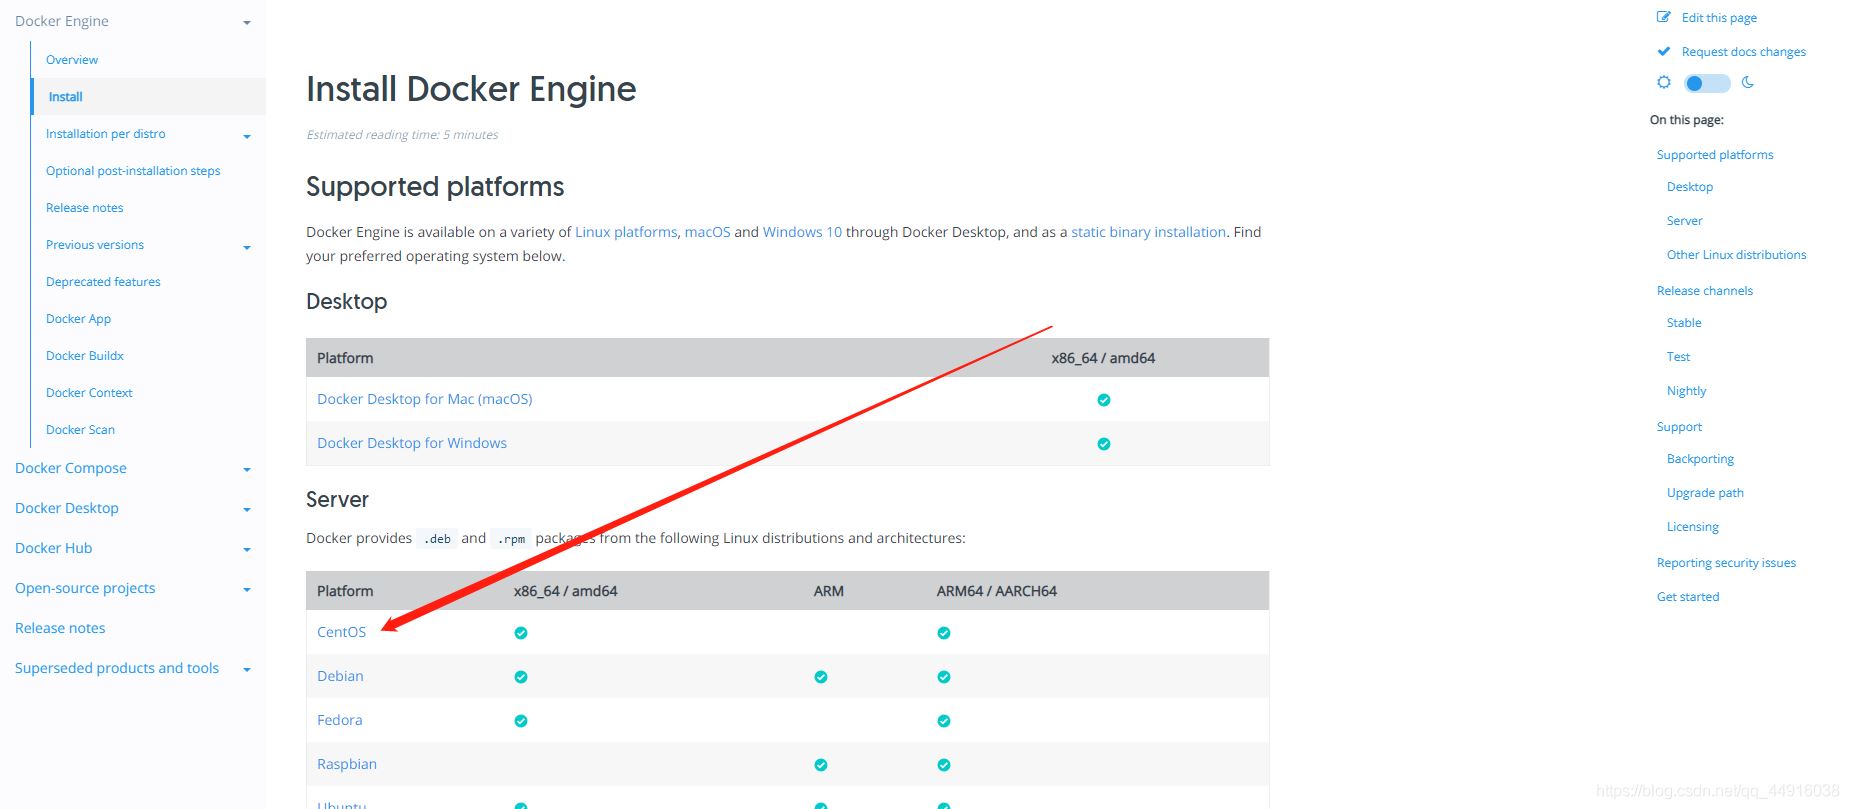The height and width of the screenshot is (809, 1849).
Task: Expand Installation per distro submenu
Action: (x=246, y=136)
